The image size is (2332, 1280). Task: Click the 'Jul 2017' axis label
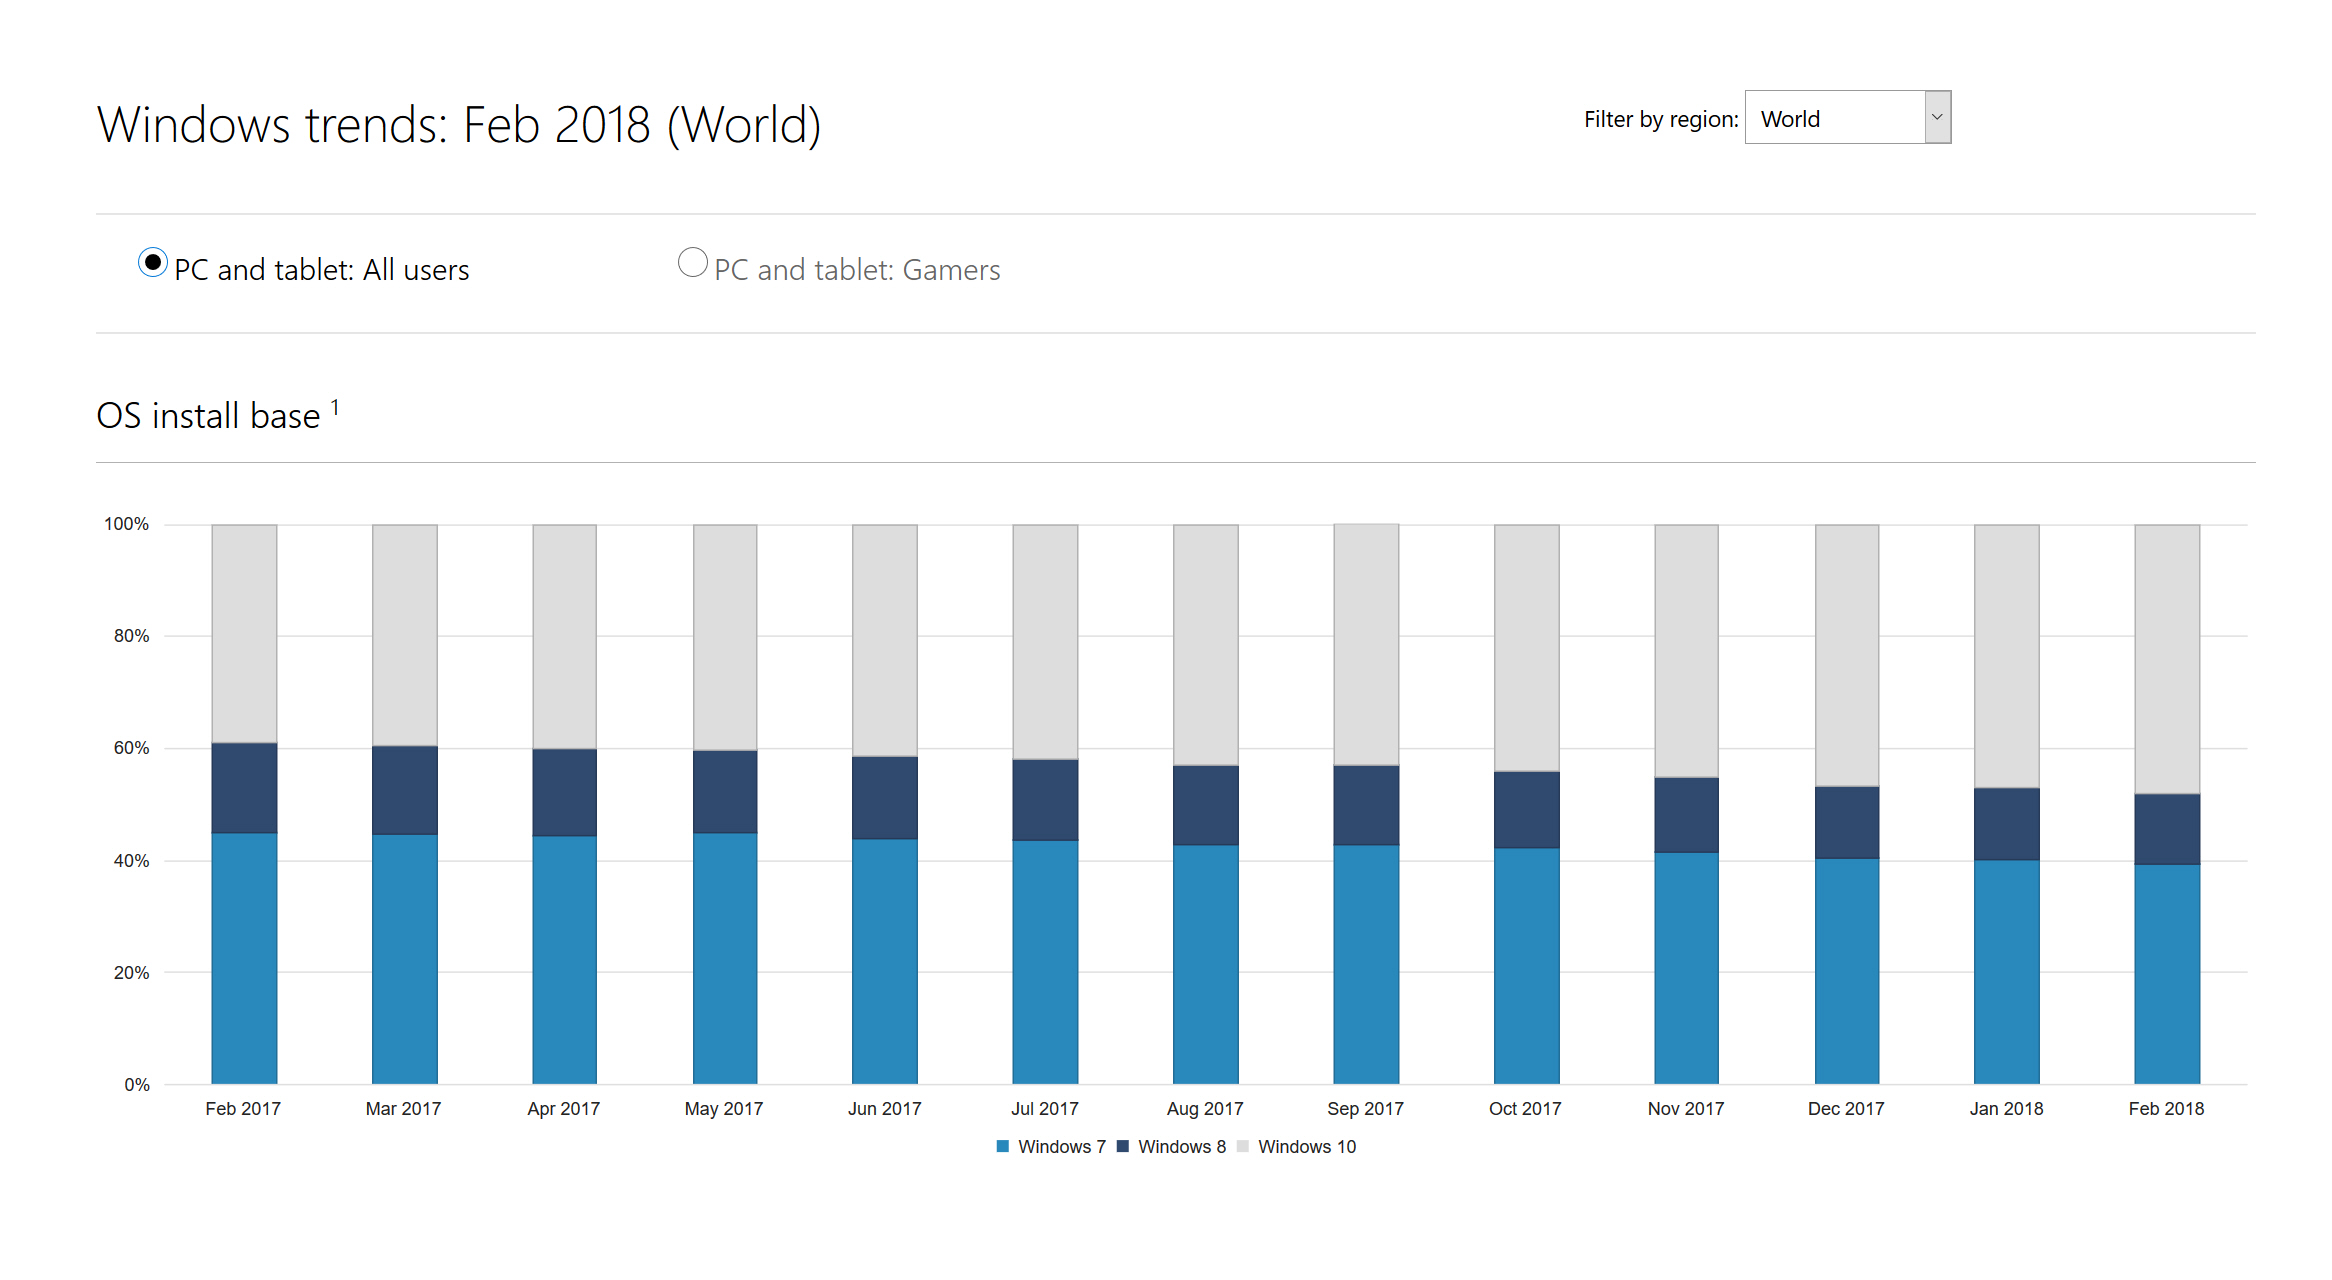pyautogui.click(x=1044, y=1109)
